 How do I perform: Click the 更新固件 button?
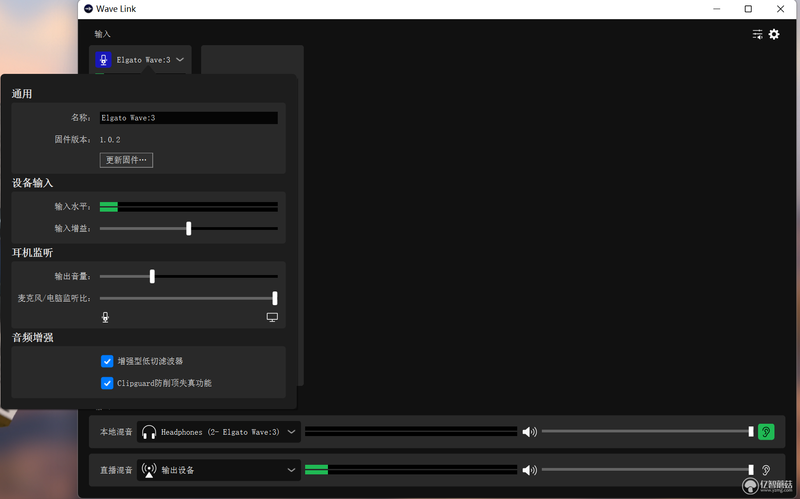click(x=126, y=160)
